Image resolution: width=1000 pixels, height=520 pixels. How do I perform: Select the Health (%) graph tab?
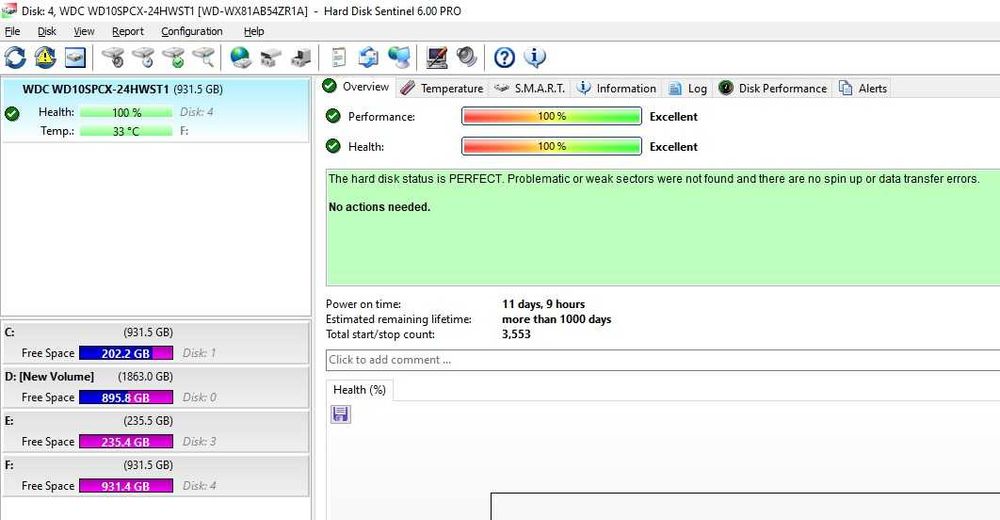[360, 390]
